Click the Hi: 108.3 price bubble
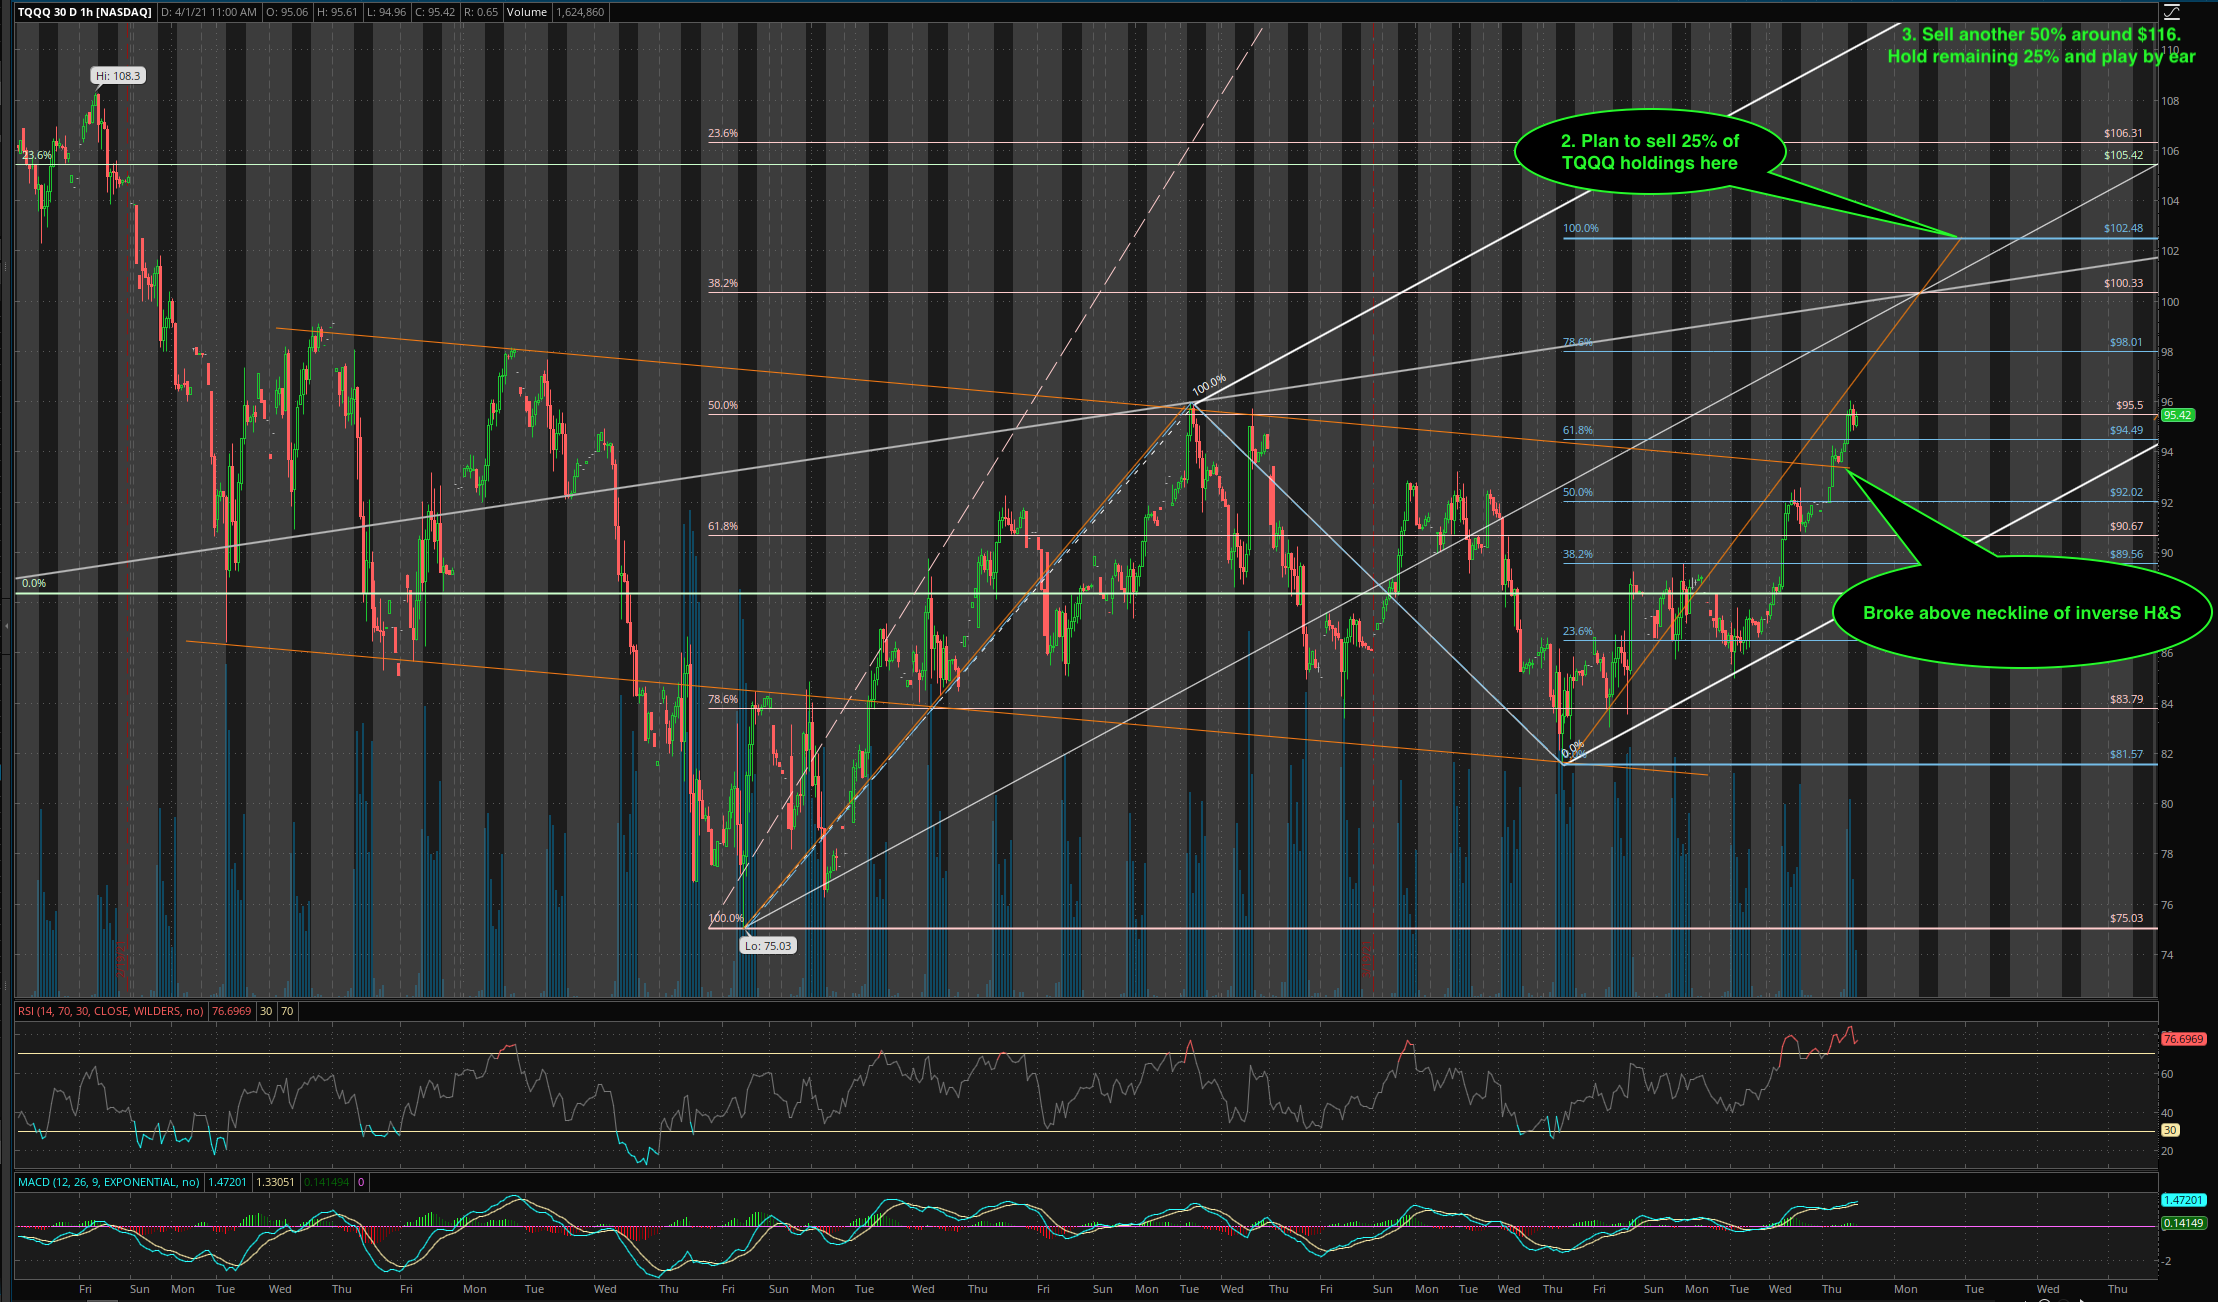This screenshot has width=2218, height=1302. tap(119, 76)
